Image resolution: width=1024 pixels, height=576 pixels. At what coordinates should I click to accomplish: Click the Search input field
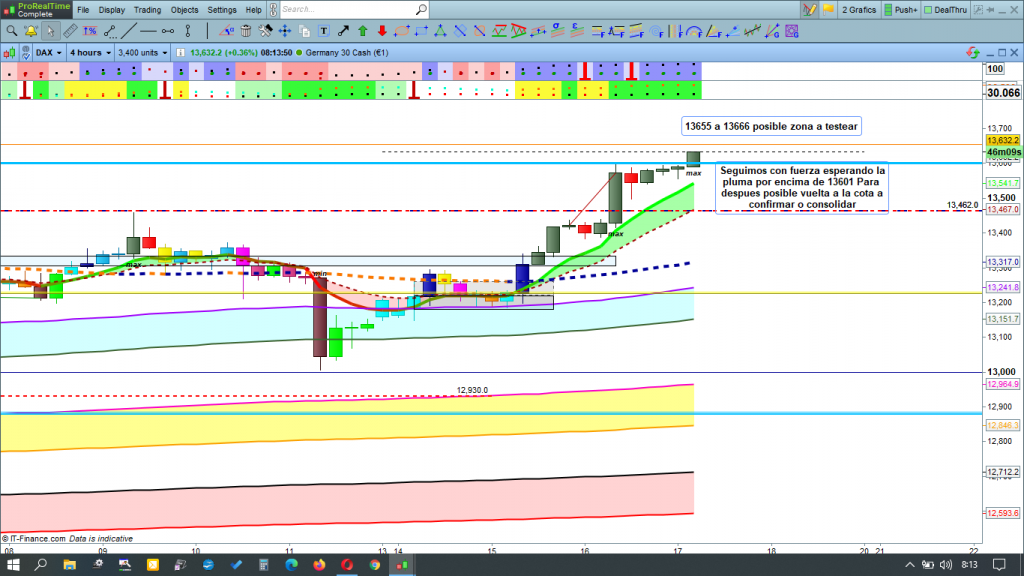[350, 9]
